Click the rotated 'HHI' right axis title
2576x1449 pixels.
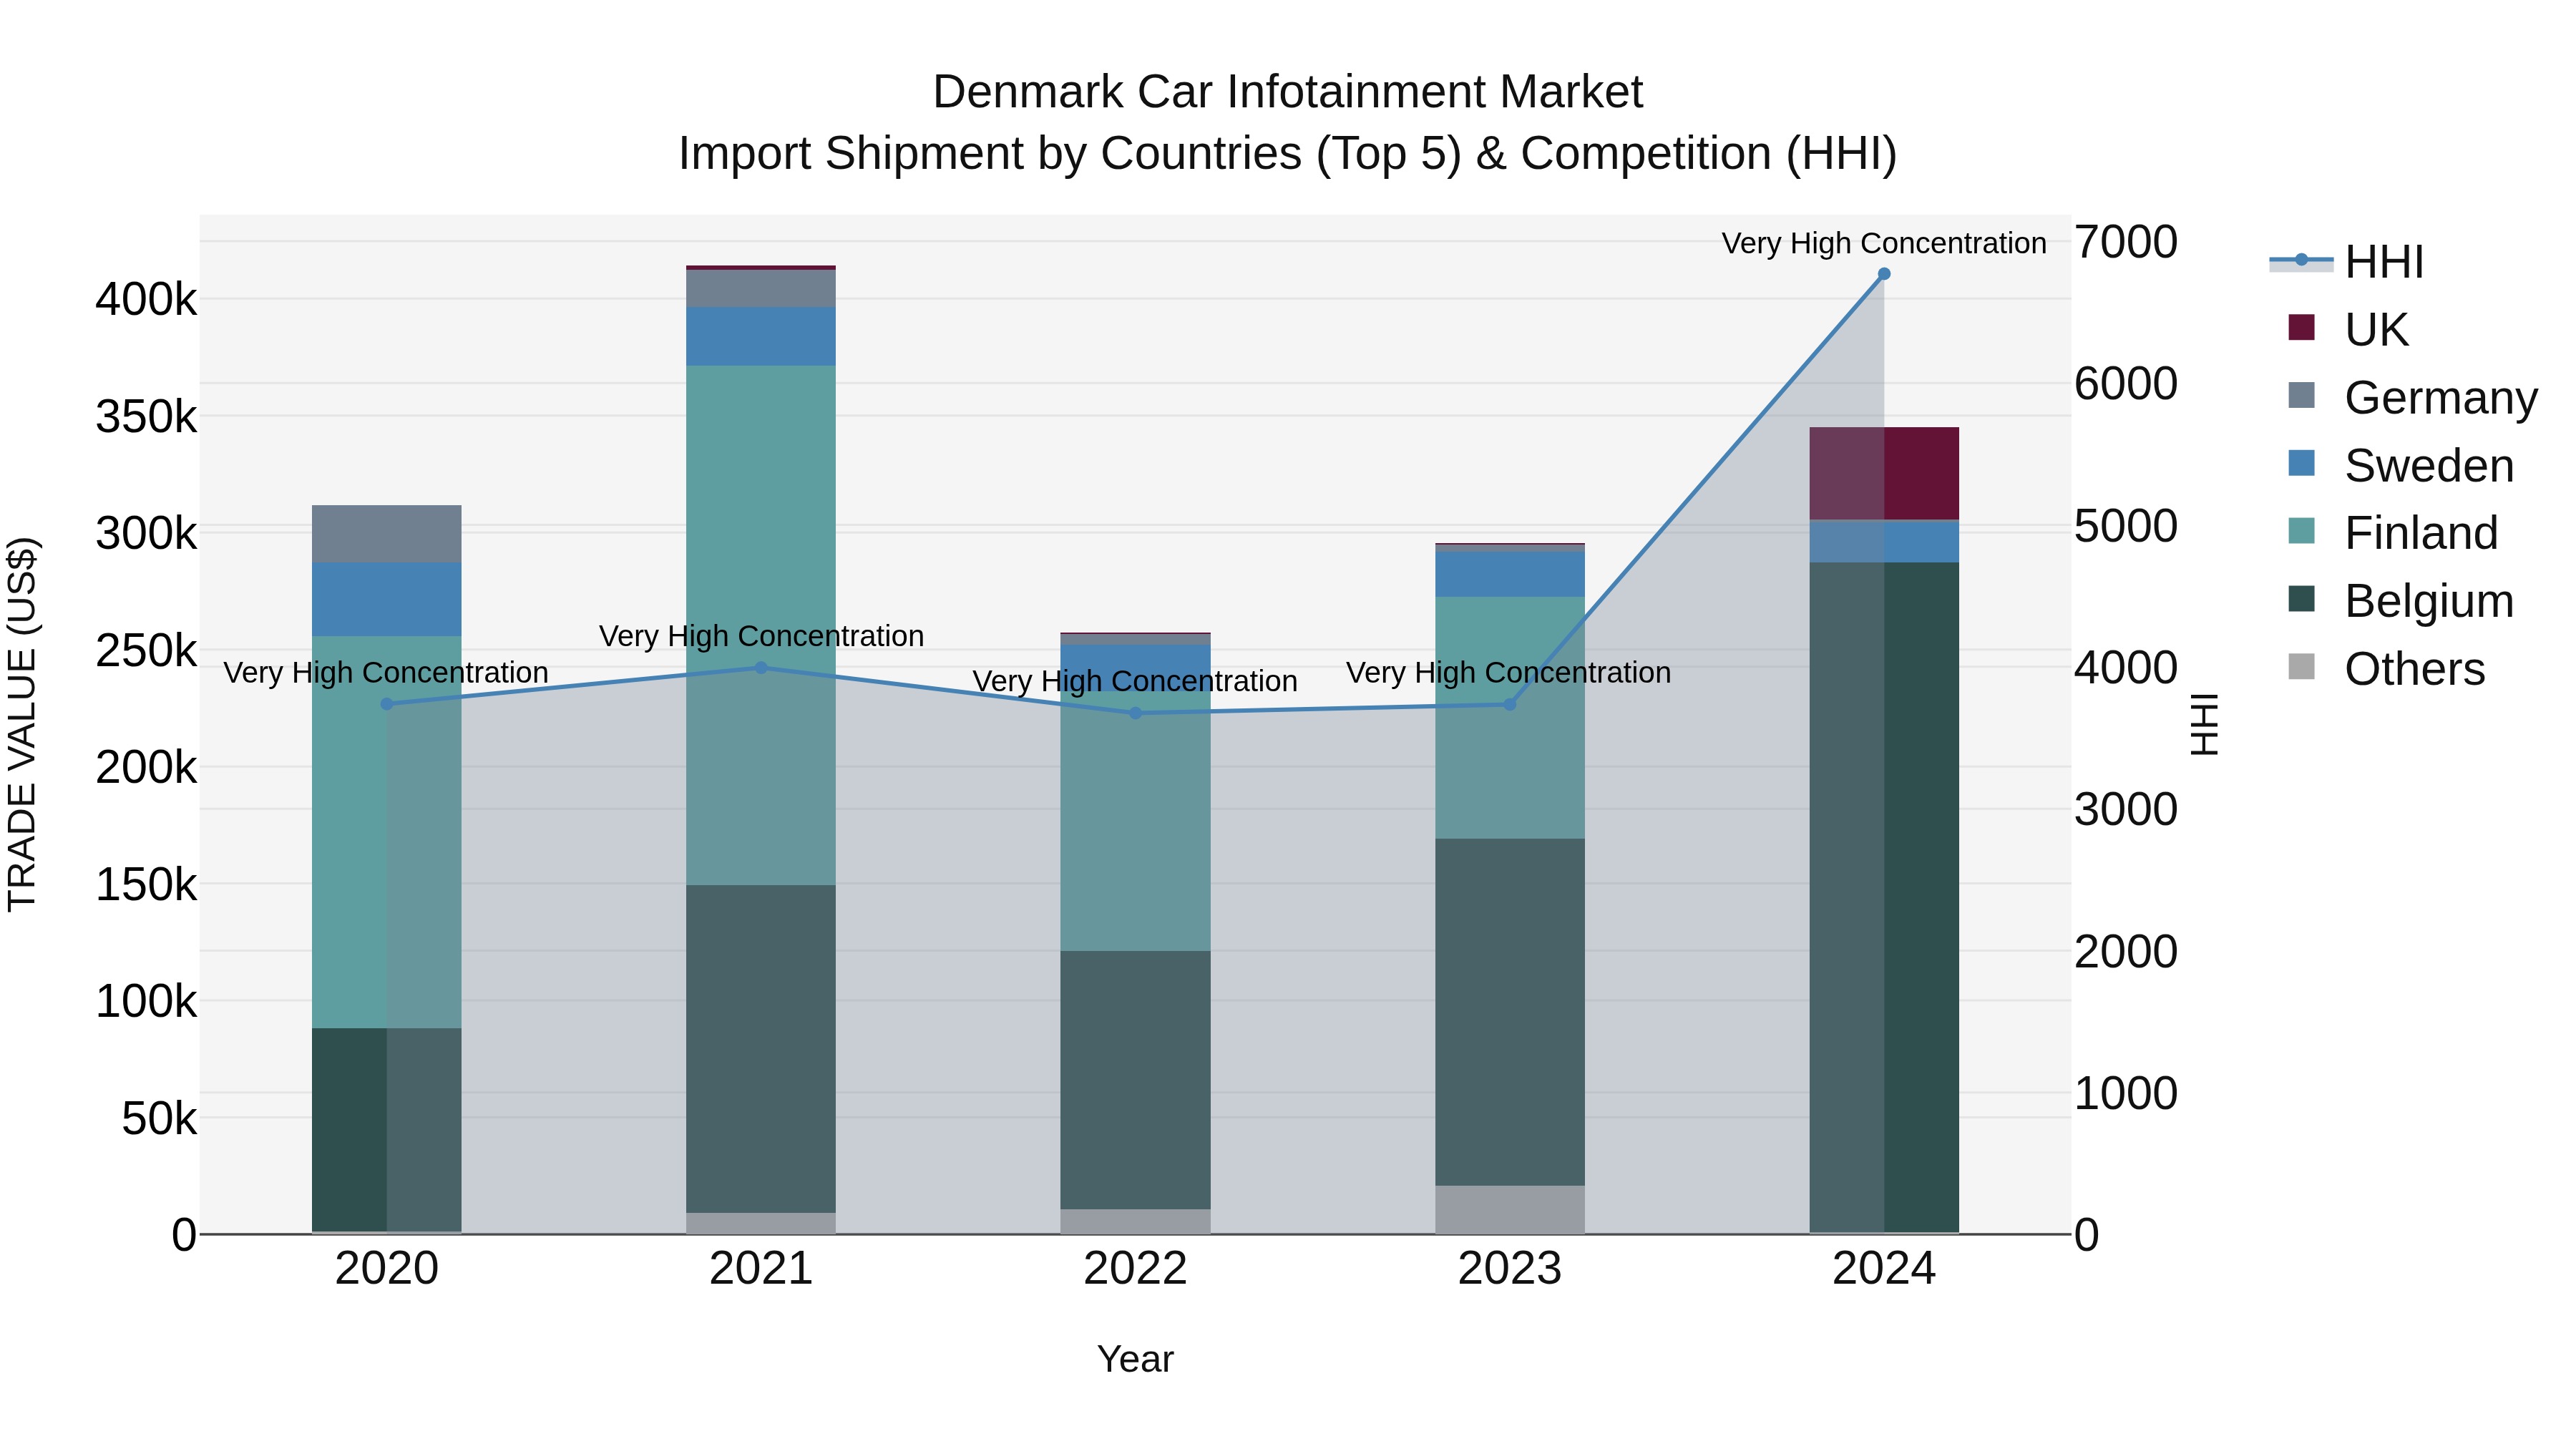pos(2204,724)
